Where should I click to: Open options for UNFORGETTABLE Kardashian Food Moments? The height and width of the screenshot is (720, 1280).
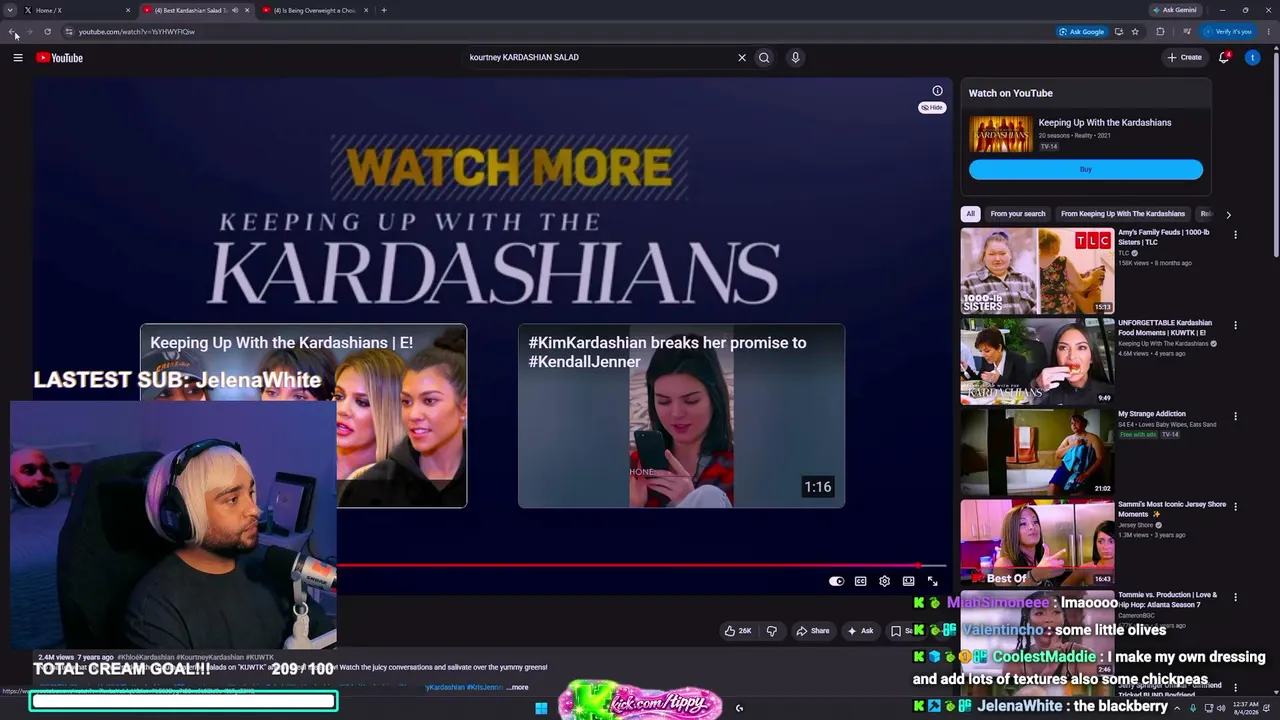point(1235,325)
